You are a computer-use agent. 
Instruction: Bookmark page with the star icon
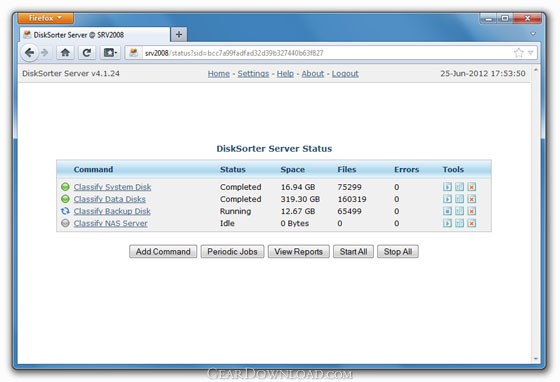point(518,53)
